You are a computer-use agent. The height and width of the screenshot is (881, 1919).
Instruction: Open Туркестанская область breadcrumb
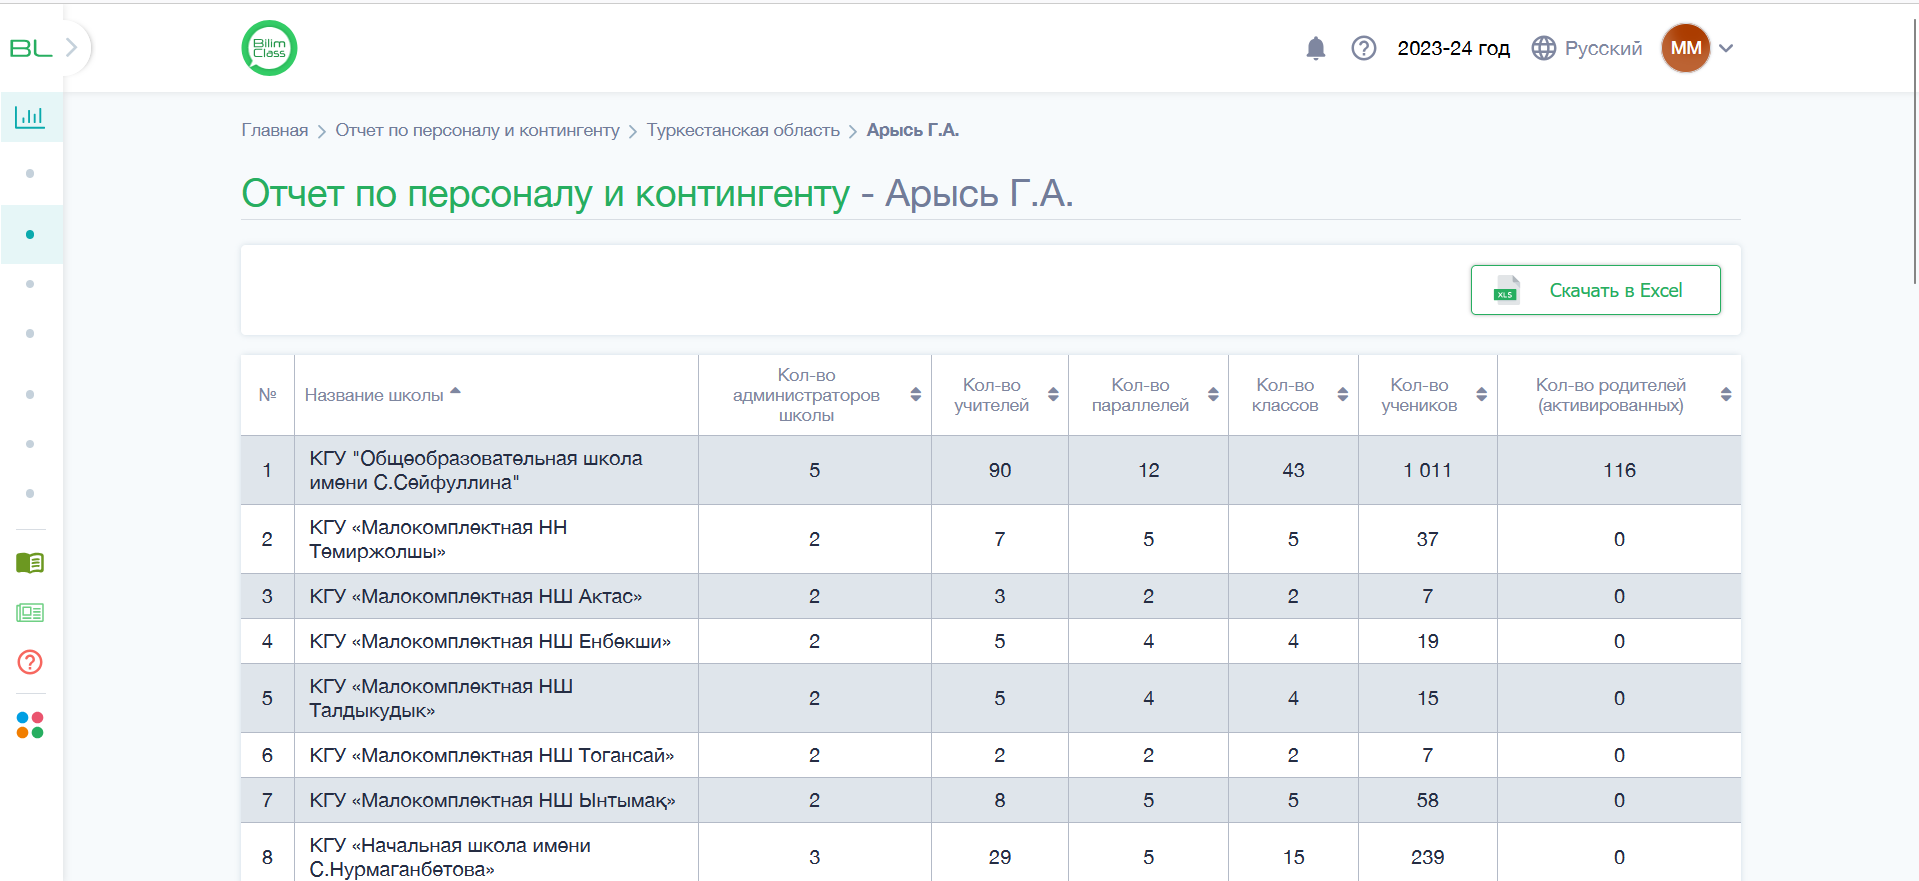pos(743,130)
